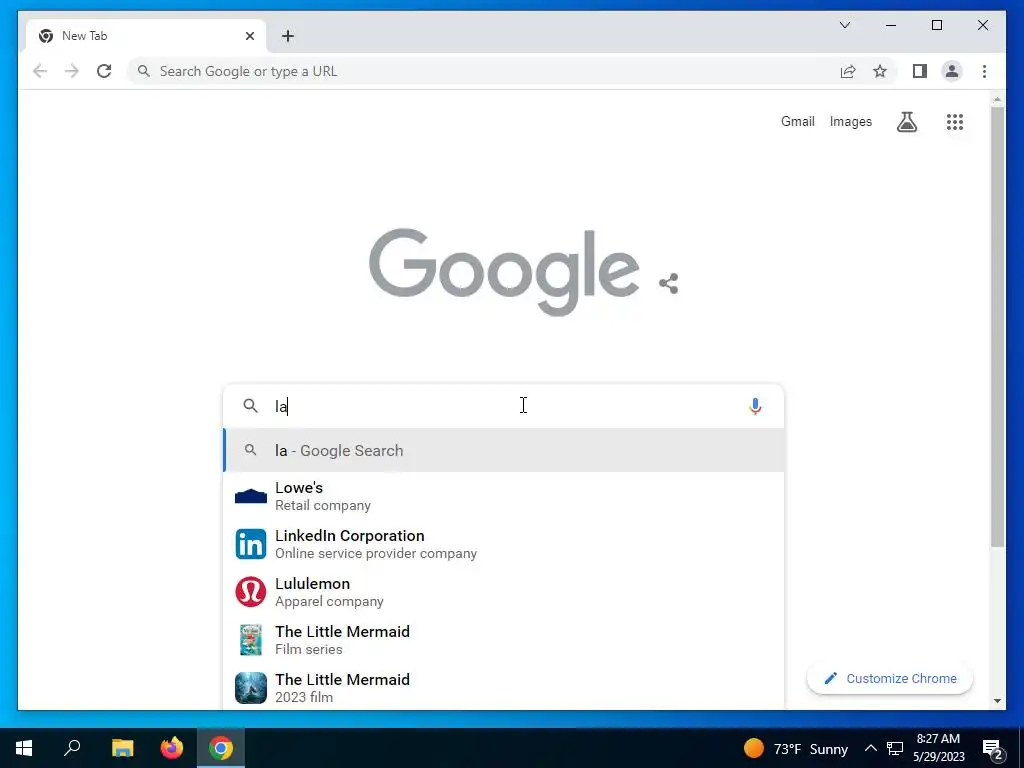Click the page vertical scrollbar
The height and width of the screenshot is (768, 1024).
tap(997, 327)
